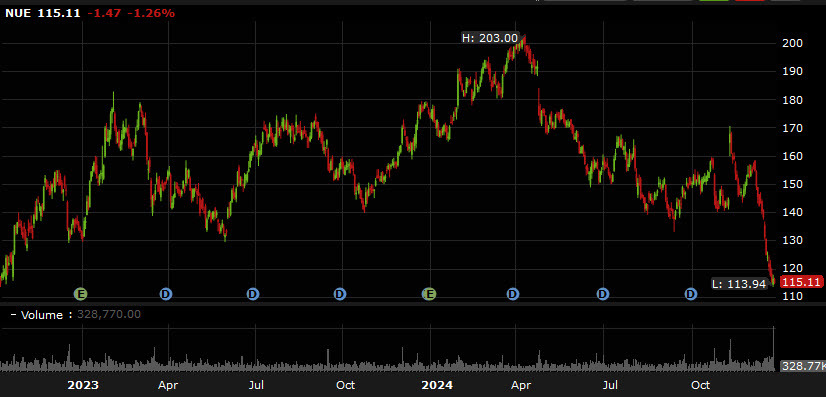
Task: Click the Apr label following 2024
Action: pyautogui.click(x=521, y=385)
